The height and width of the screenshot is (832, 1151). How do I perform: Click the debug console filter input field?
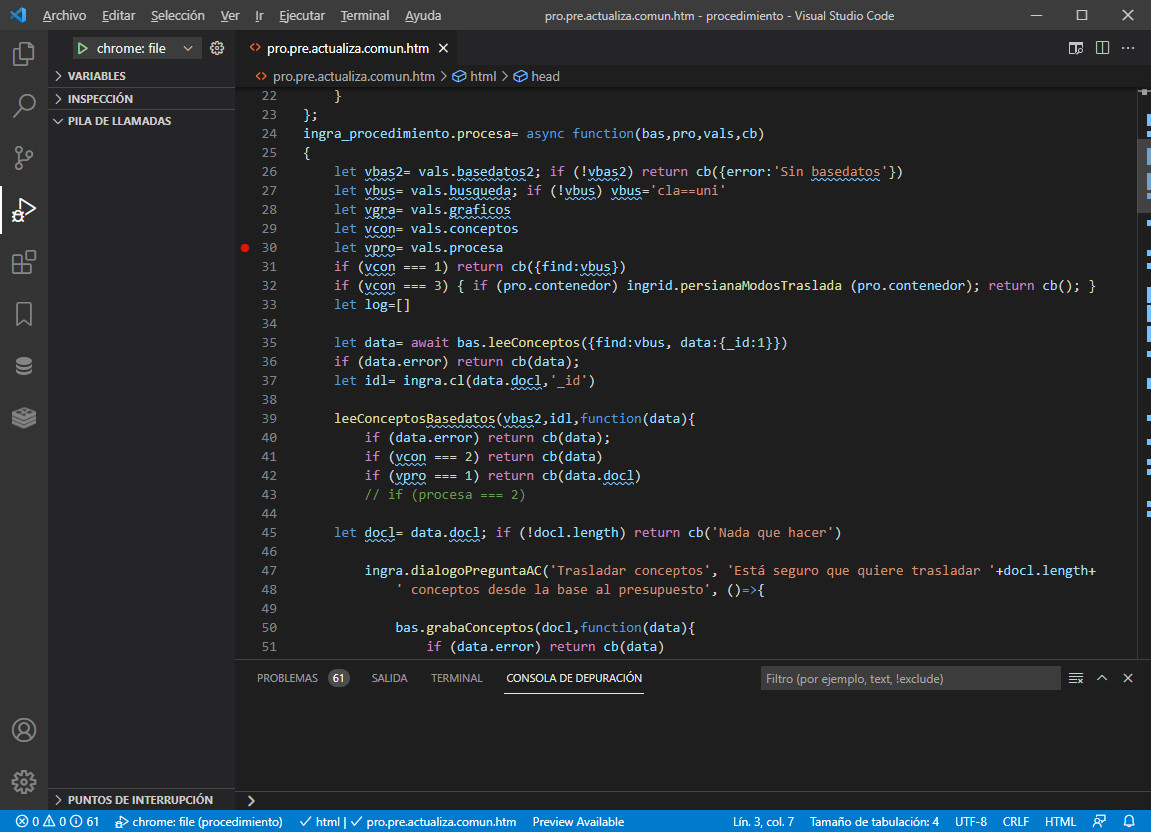tap(909, 678)
